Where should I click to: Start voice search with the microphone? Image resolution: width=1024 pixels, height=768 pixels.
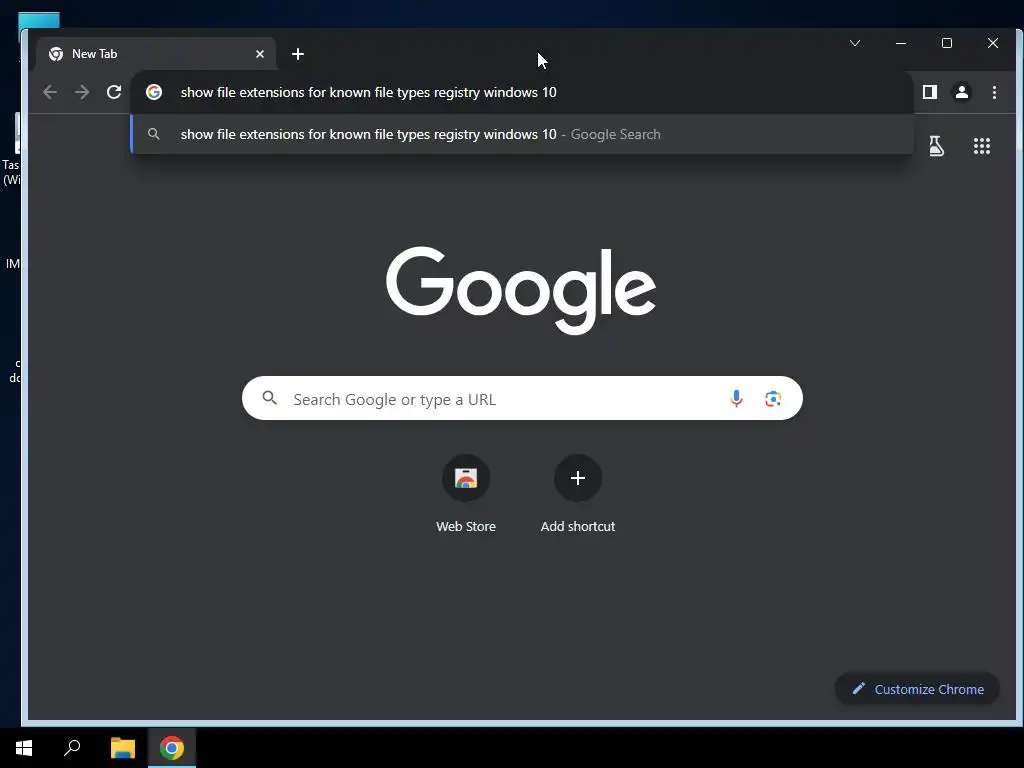[x=736, y=398]
